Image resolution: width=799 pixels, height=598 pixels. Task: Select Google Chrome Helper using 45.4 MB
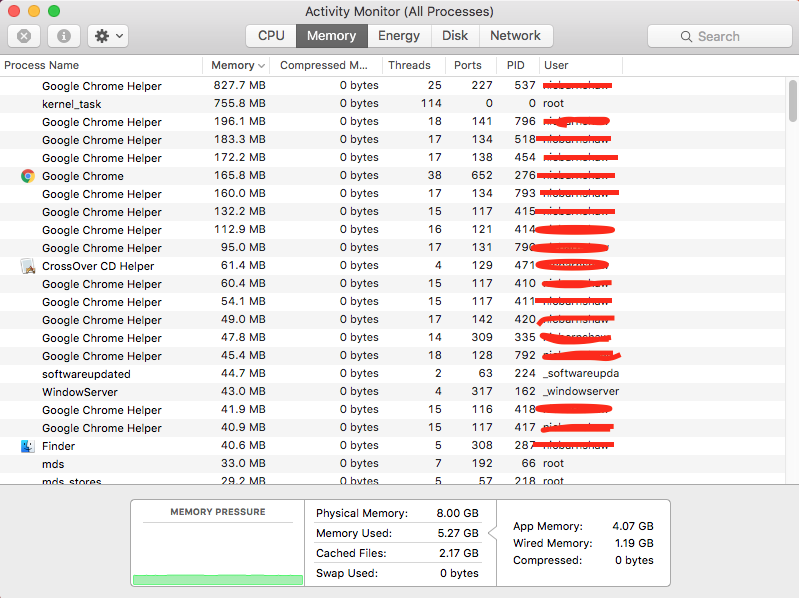[x=392, y=356]
